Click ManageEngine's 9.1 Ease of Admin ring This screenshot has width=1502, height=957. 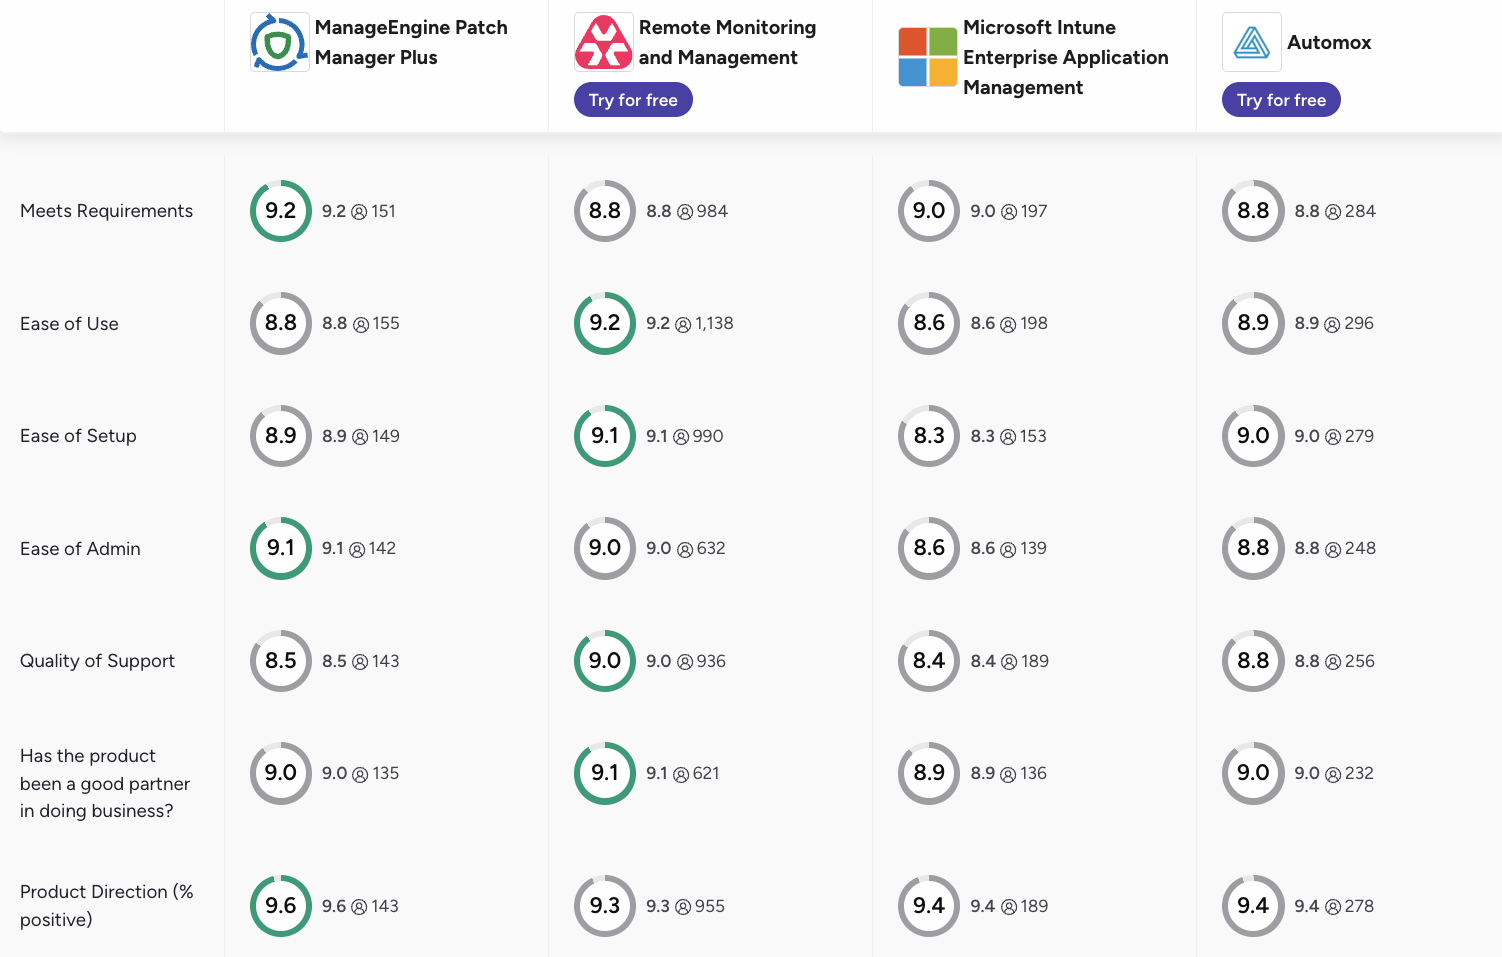point(281,548)
